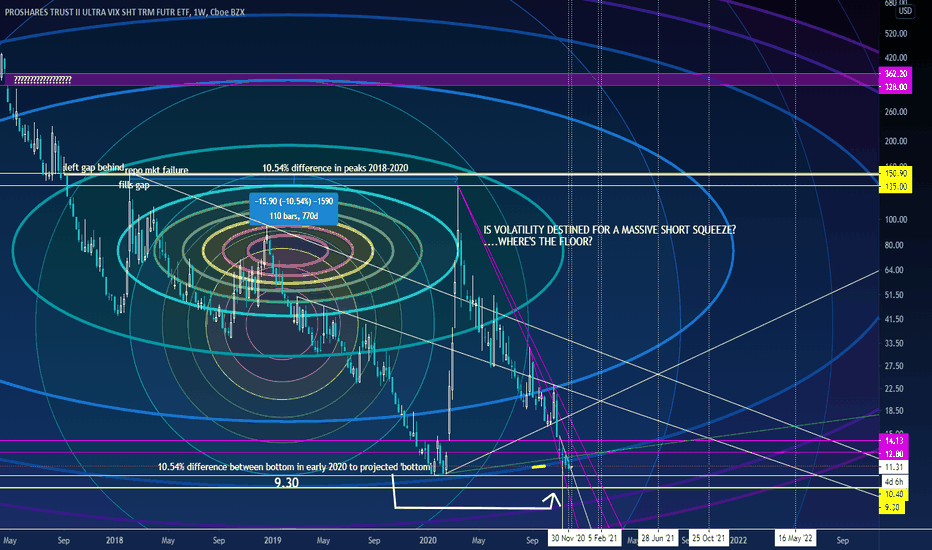Select the 362.20 magenta price label

click(896, 74)
